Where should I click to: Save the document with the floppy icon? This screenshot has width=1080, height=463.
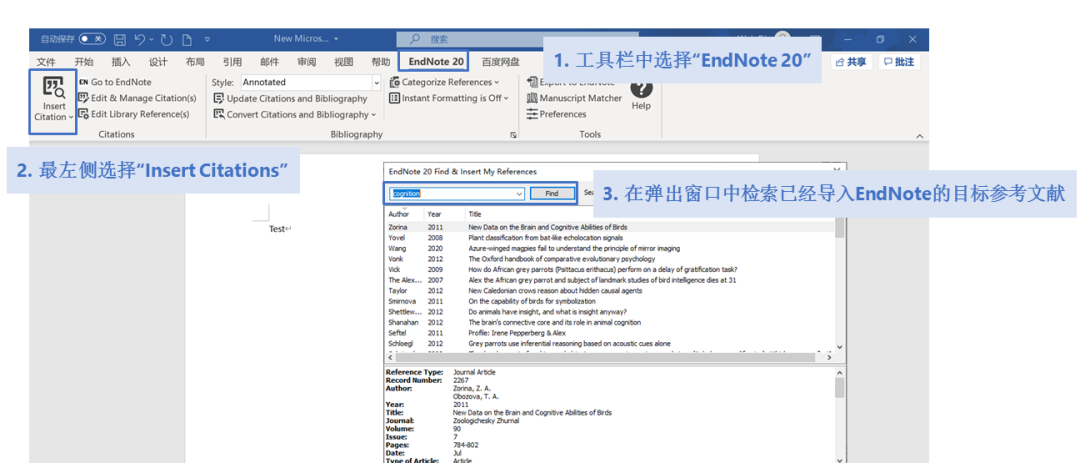[120, 39]
